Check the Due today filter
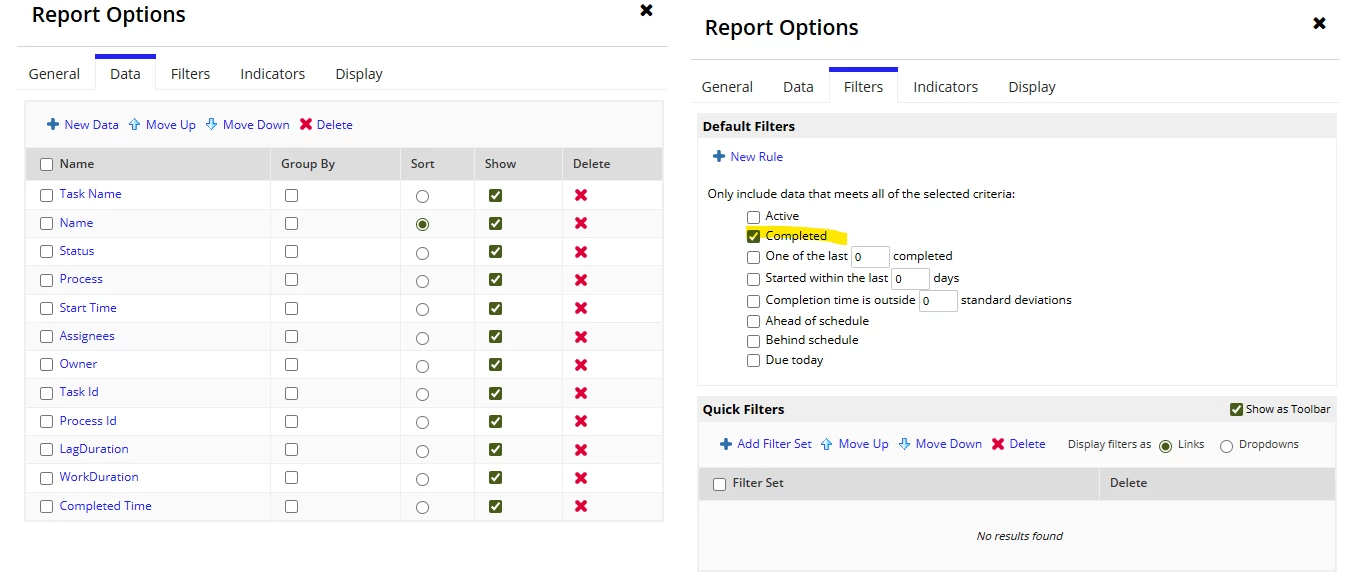This screenshot has height=577, width=1345. click(x=754, y=361)
